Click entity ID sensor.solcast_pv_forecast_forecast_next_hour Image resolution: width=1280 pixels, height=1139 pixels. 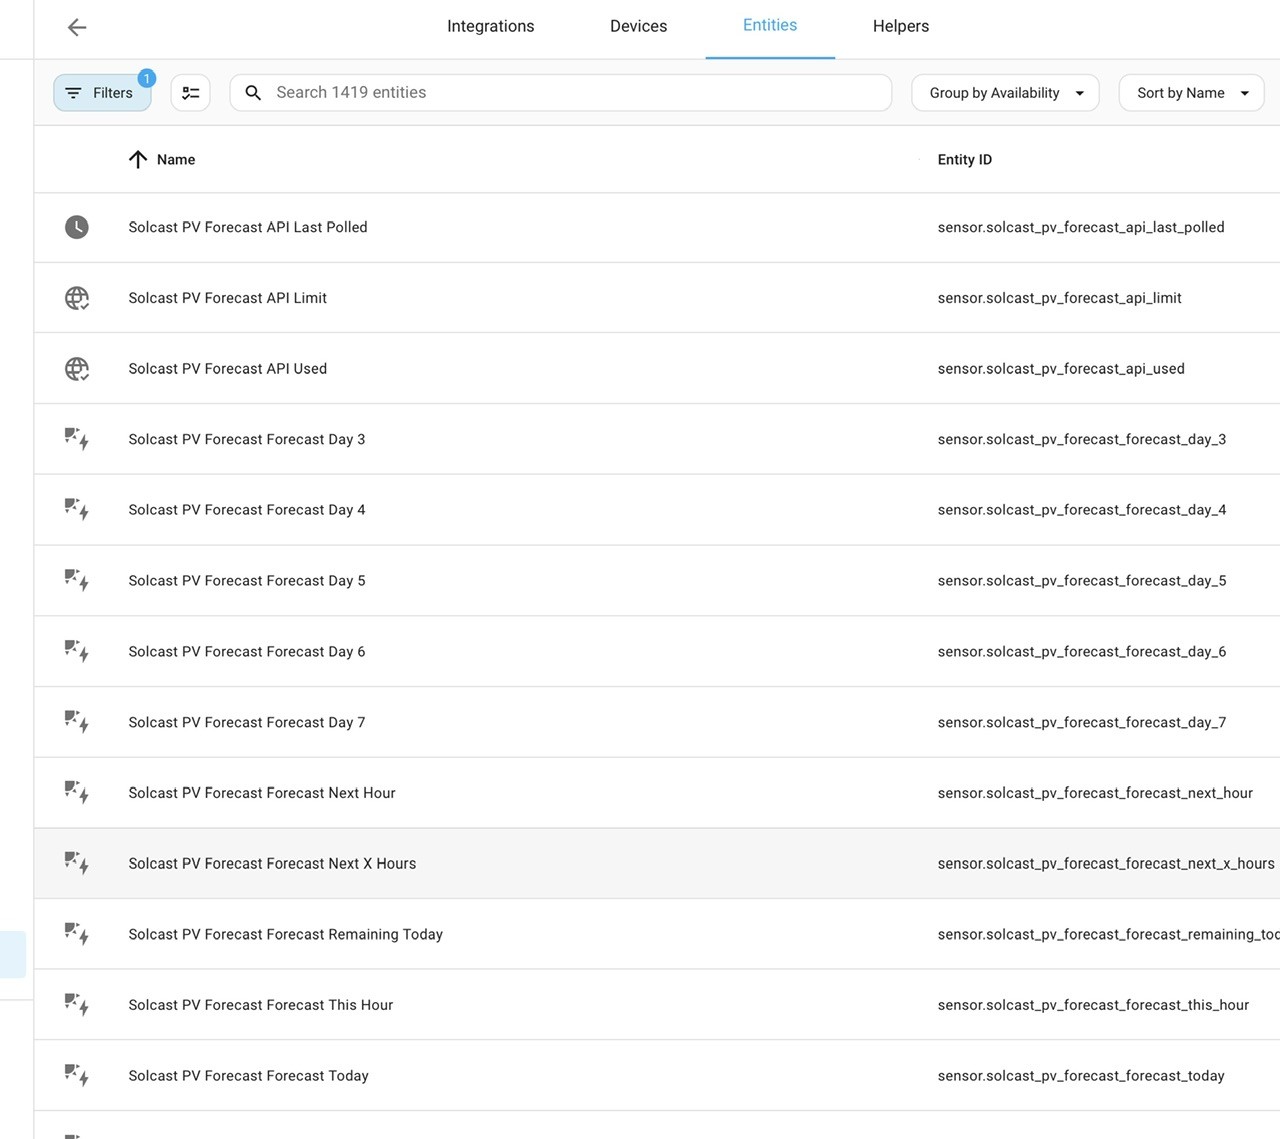coord(1095,793)
